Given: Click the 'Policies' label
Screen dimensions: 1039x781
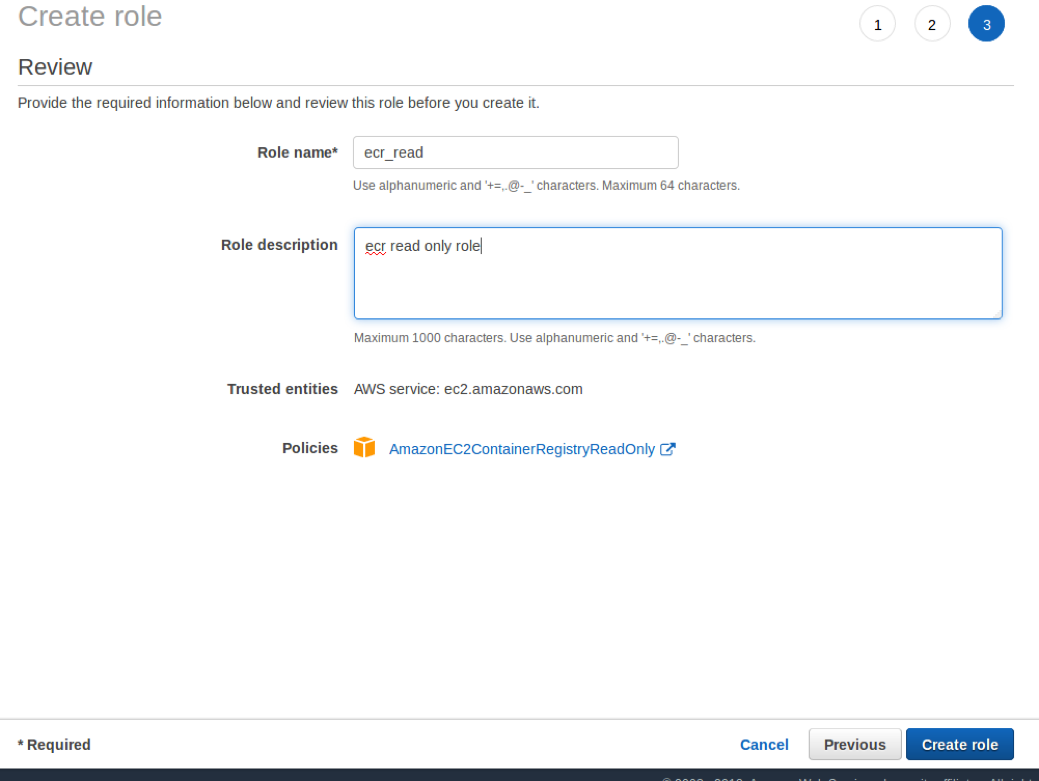Looking at the screenshot, I should [x=310, y=448].
